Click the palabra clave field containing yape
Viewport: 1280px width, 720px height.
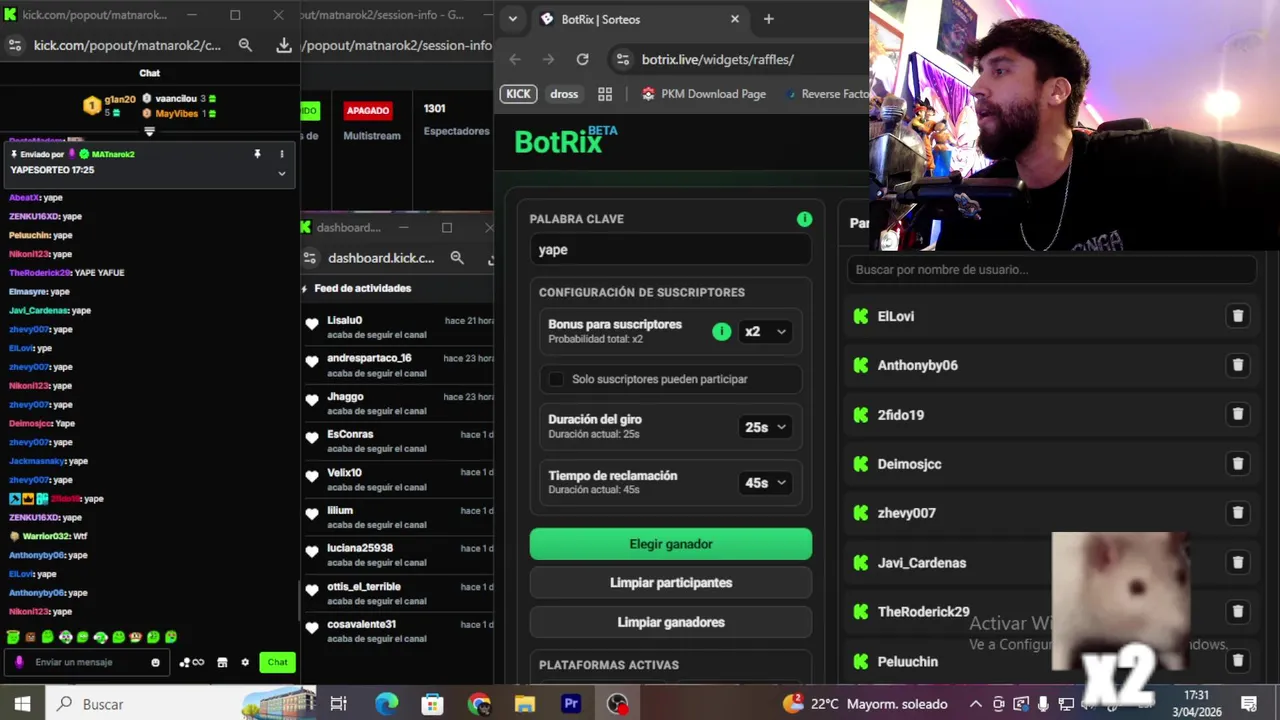pyautogui.click(x=671, y=250)
